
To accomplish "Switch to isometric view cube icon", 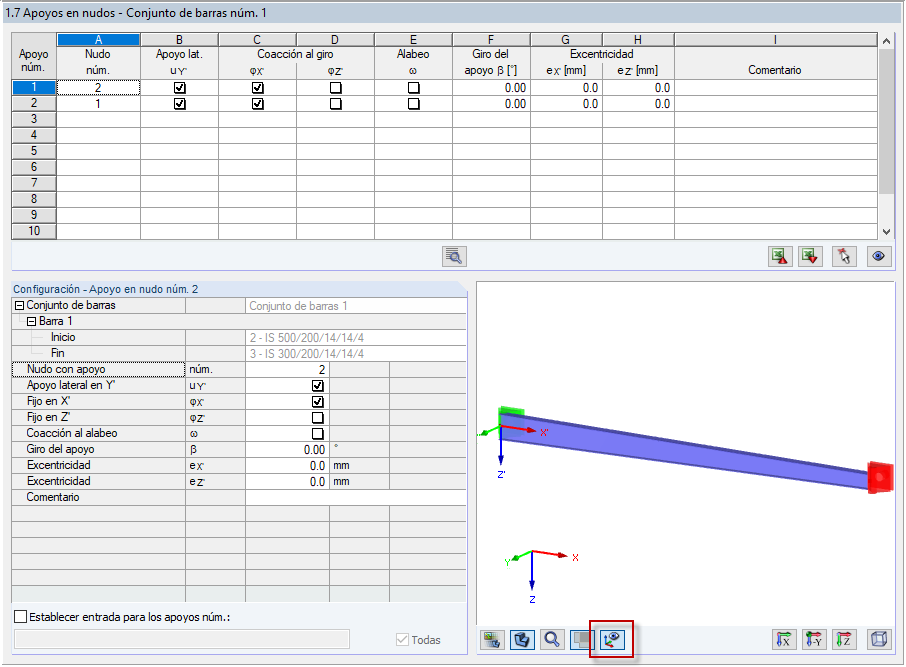I will (879, 640).
